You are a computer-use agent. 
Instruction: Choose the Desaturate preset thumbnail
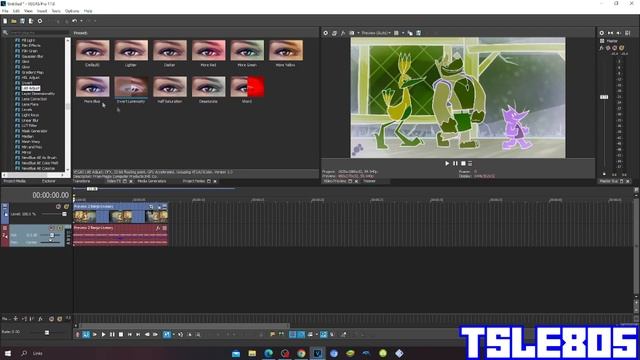click(208, 87)
